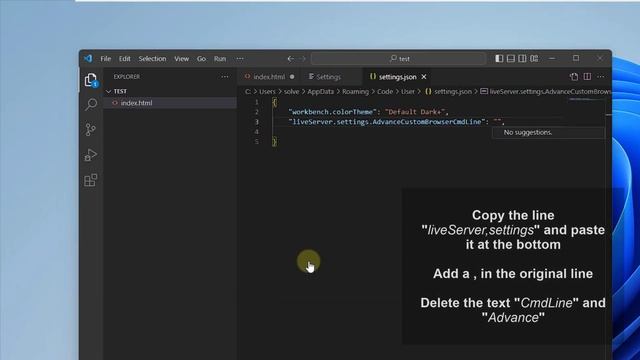
Task: Click the liveServer.settings.AdvanceCustomBrowserCmdLine key
Action: click(387, 122)
